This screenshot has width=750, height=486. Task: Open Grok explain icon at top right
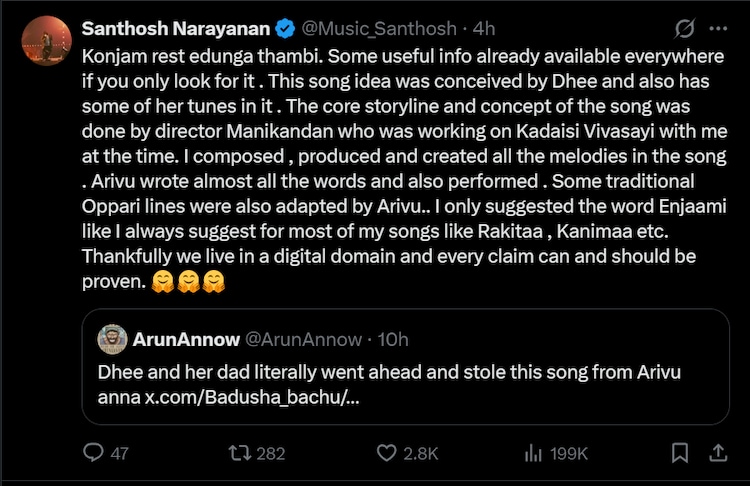tap(686, 28)
